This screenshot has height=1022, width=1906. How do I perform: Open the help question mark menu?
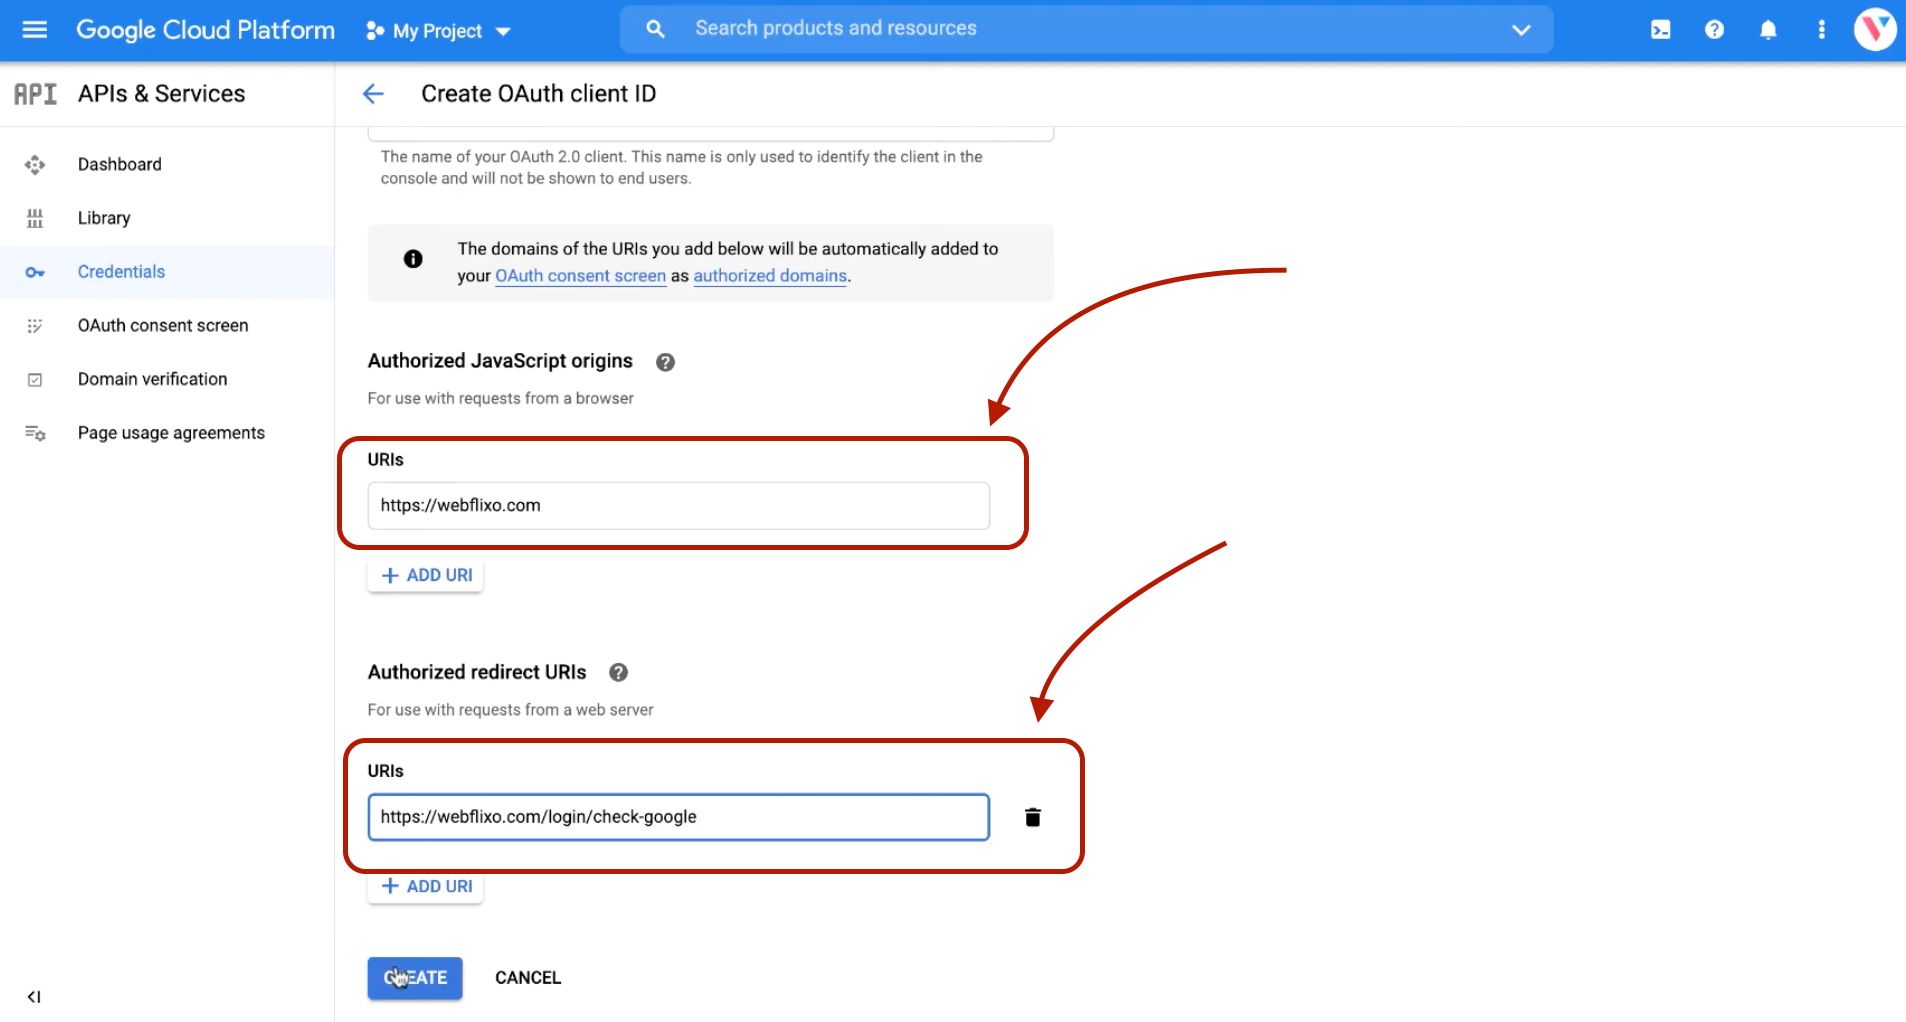pyautogui.click(x=1714, y=30)
